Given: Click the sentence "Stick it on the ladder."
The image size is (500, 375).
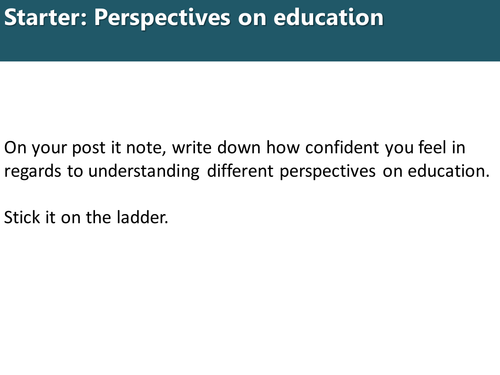Looking at the screenshot, I should [86, 217].
